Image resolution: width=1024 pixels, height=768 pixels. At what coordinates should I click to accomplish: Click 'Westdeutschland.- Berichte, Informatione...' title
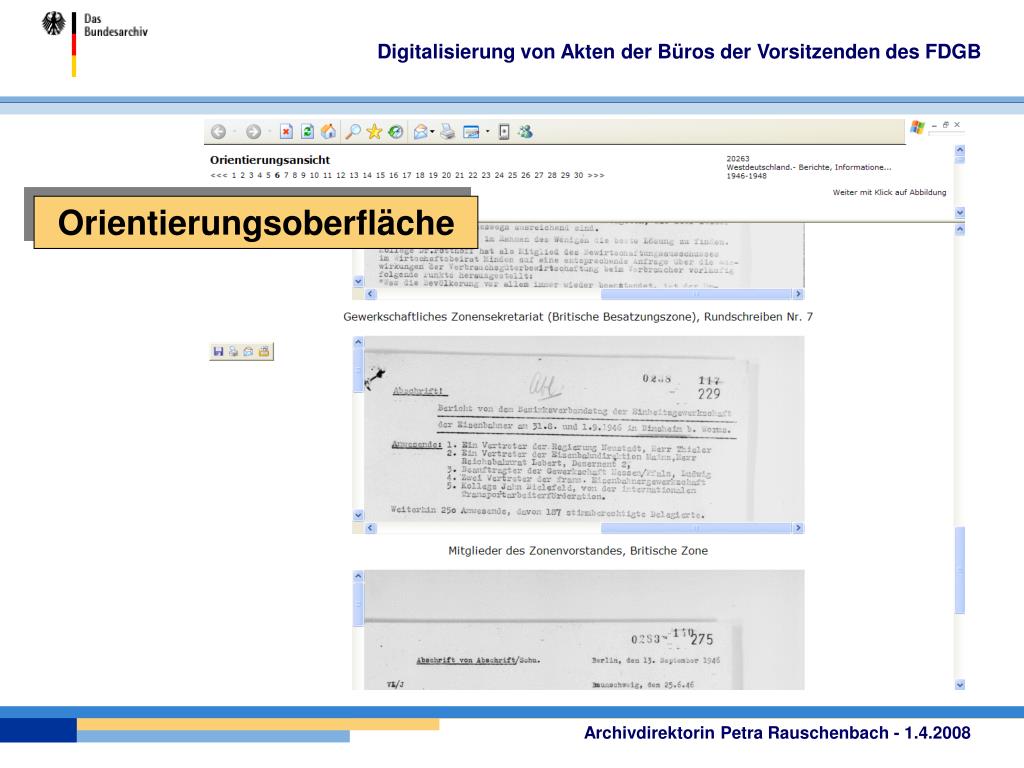[808, 167]
